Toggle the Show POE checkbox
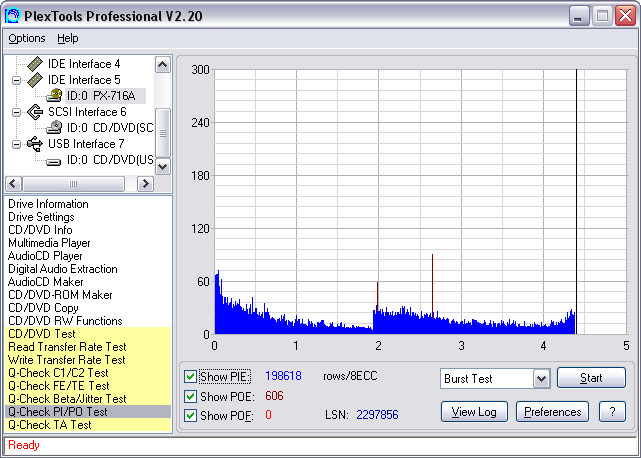Viewport: 641px width, 458px height. pos(190,396)
